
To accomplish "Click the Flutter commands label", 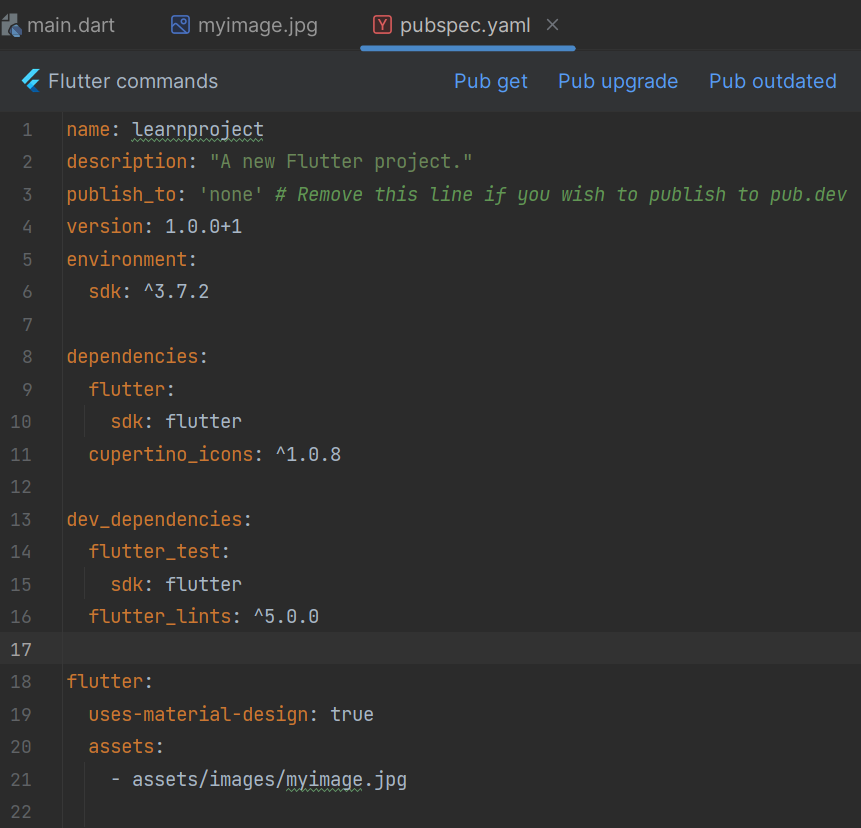I will (133, 81).
